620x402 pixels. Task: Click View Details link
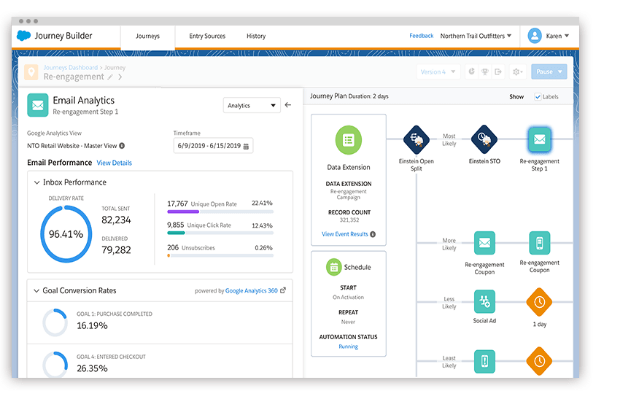point(114,163)
